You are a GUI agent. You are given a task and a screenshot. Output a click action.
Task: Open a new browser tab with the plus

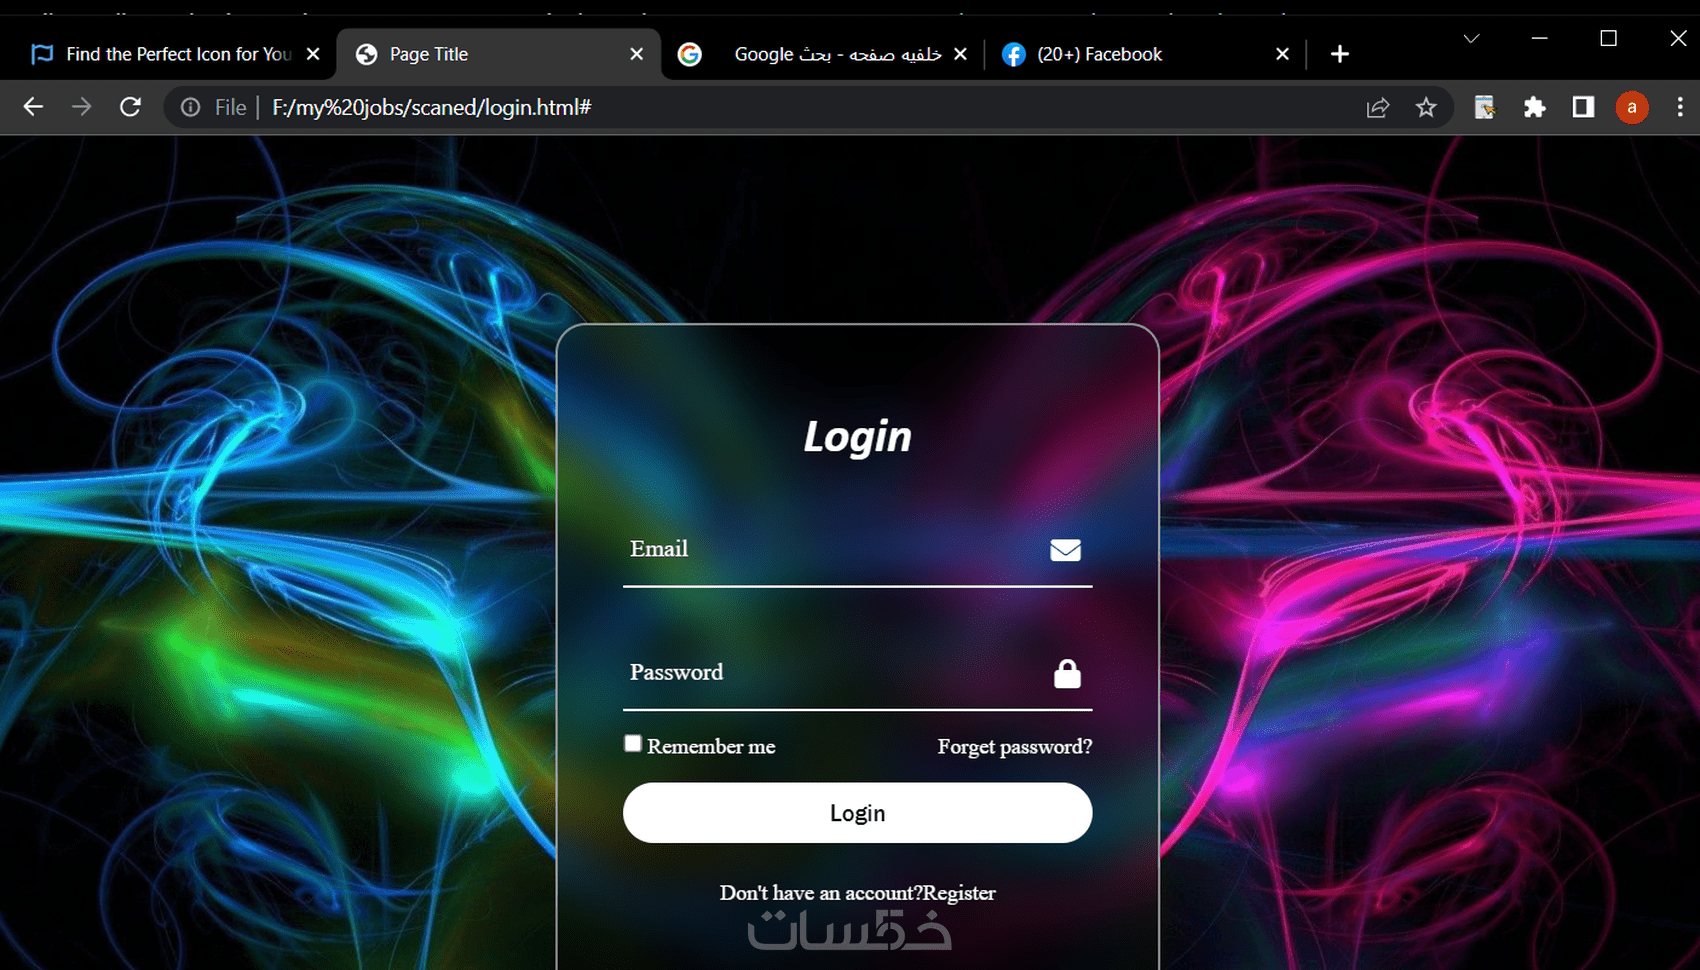click(x=1339, y=54)
